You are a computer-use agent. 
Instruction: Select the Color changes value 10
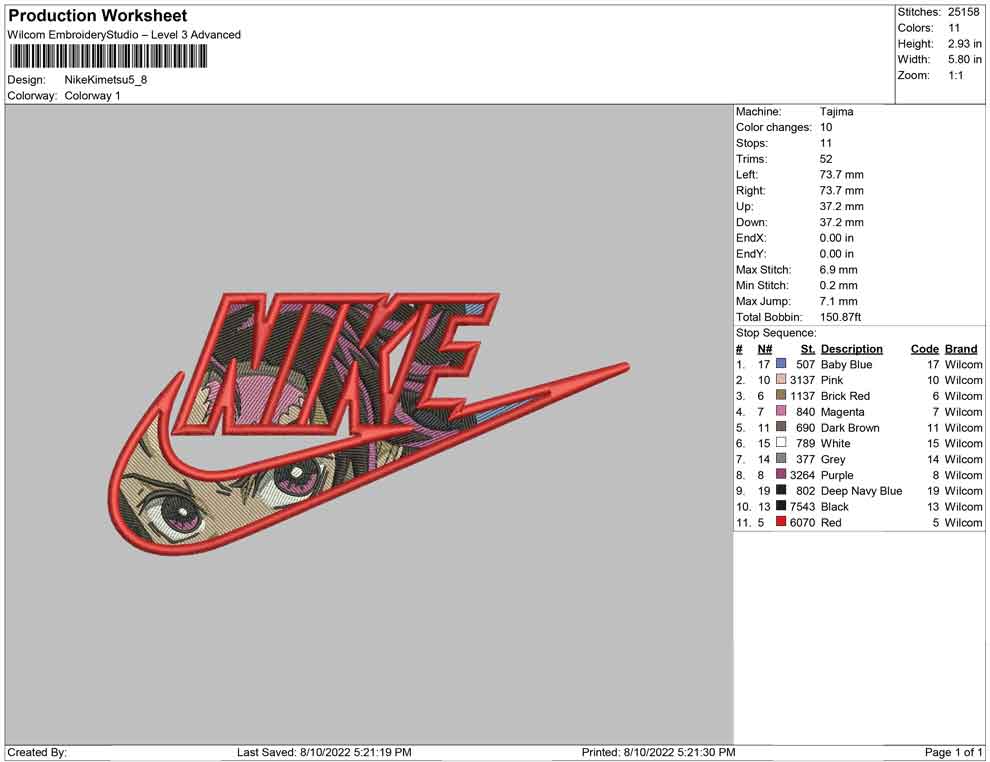coord(826,128)
